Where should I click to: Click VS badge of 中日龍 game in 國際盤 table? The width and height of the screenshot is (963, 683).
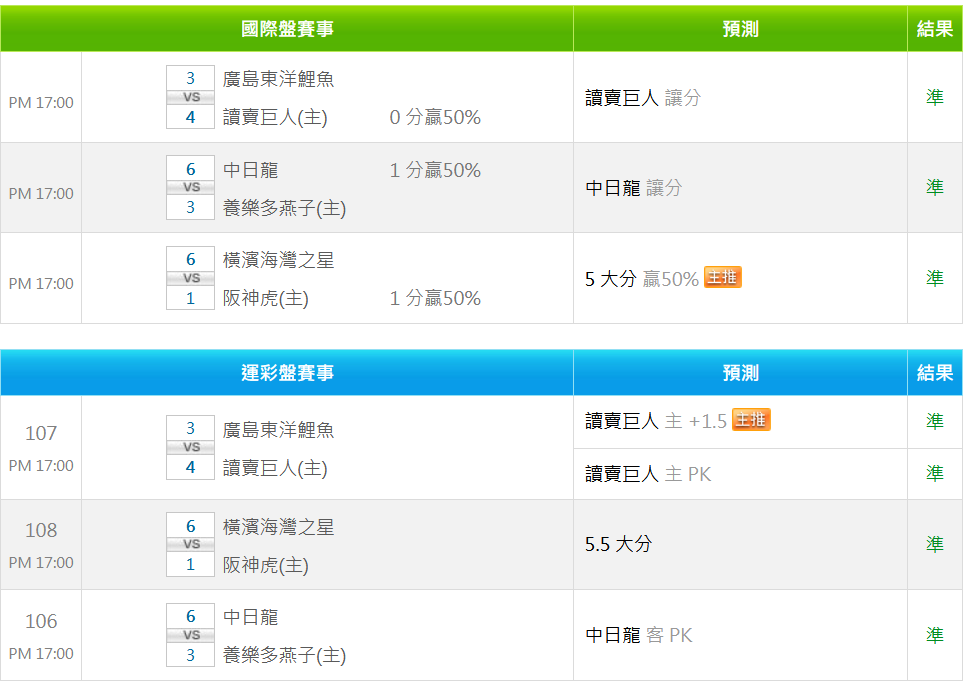click(x=190, y=187)
